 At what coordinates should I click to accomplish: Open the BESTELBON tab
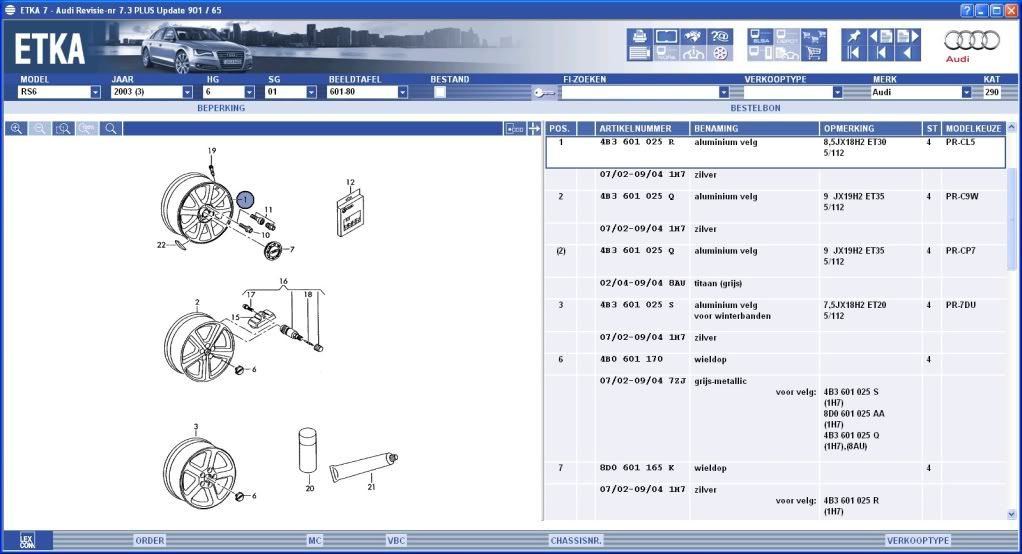[x=755, y=108]
